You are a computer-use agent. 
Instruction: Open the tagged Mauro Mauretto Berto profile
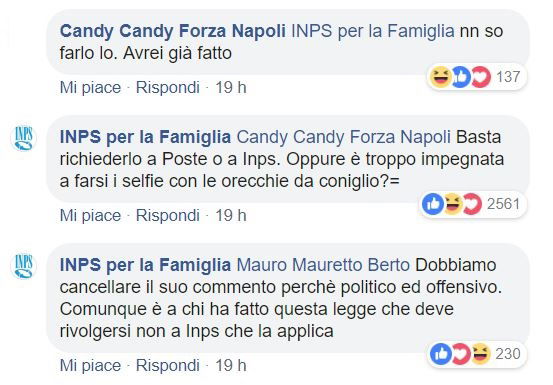click(323, 265)
